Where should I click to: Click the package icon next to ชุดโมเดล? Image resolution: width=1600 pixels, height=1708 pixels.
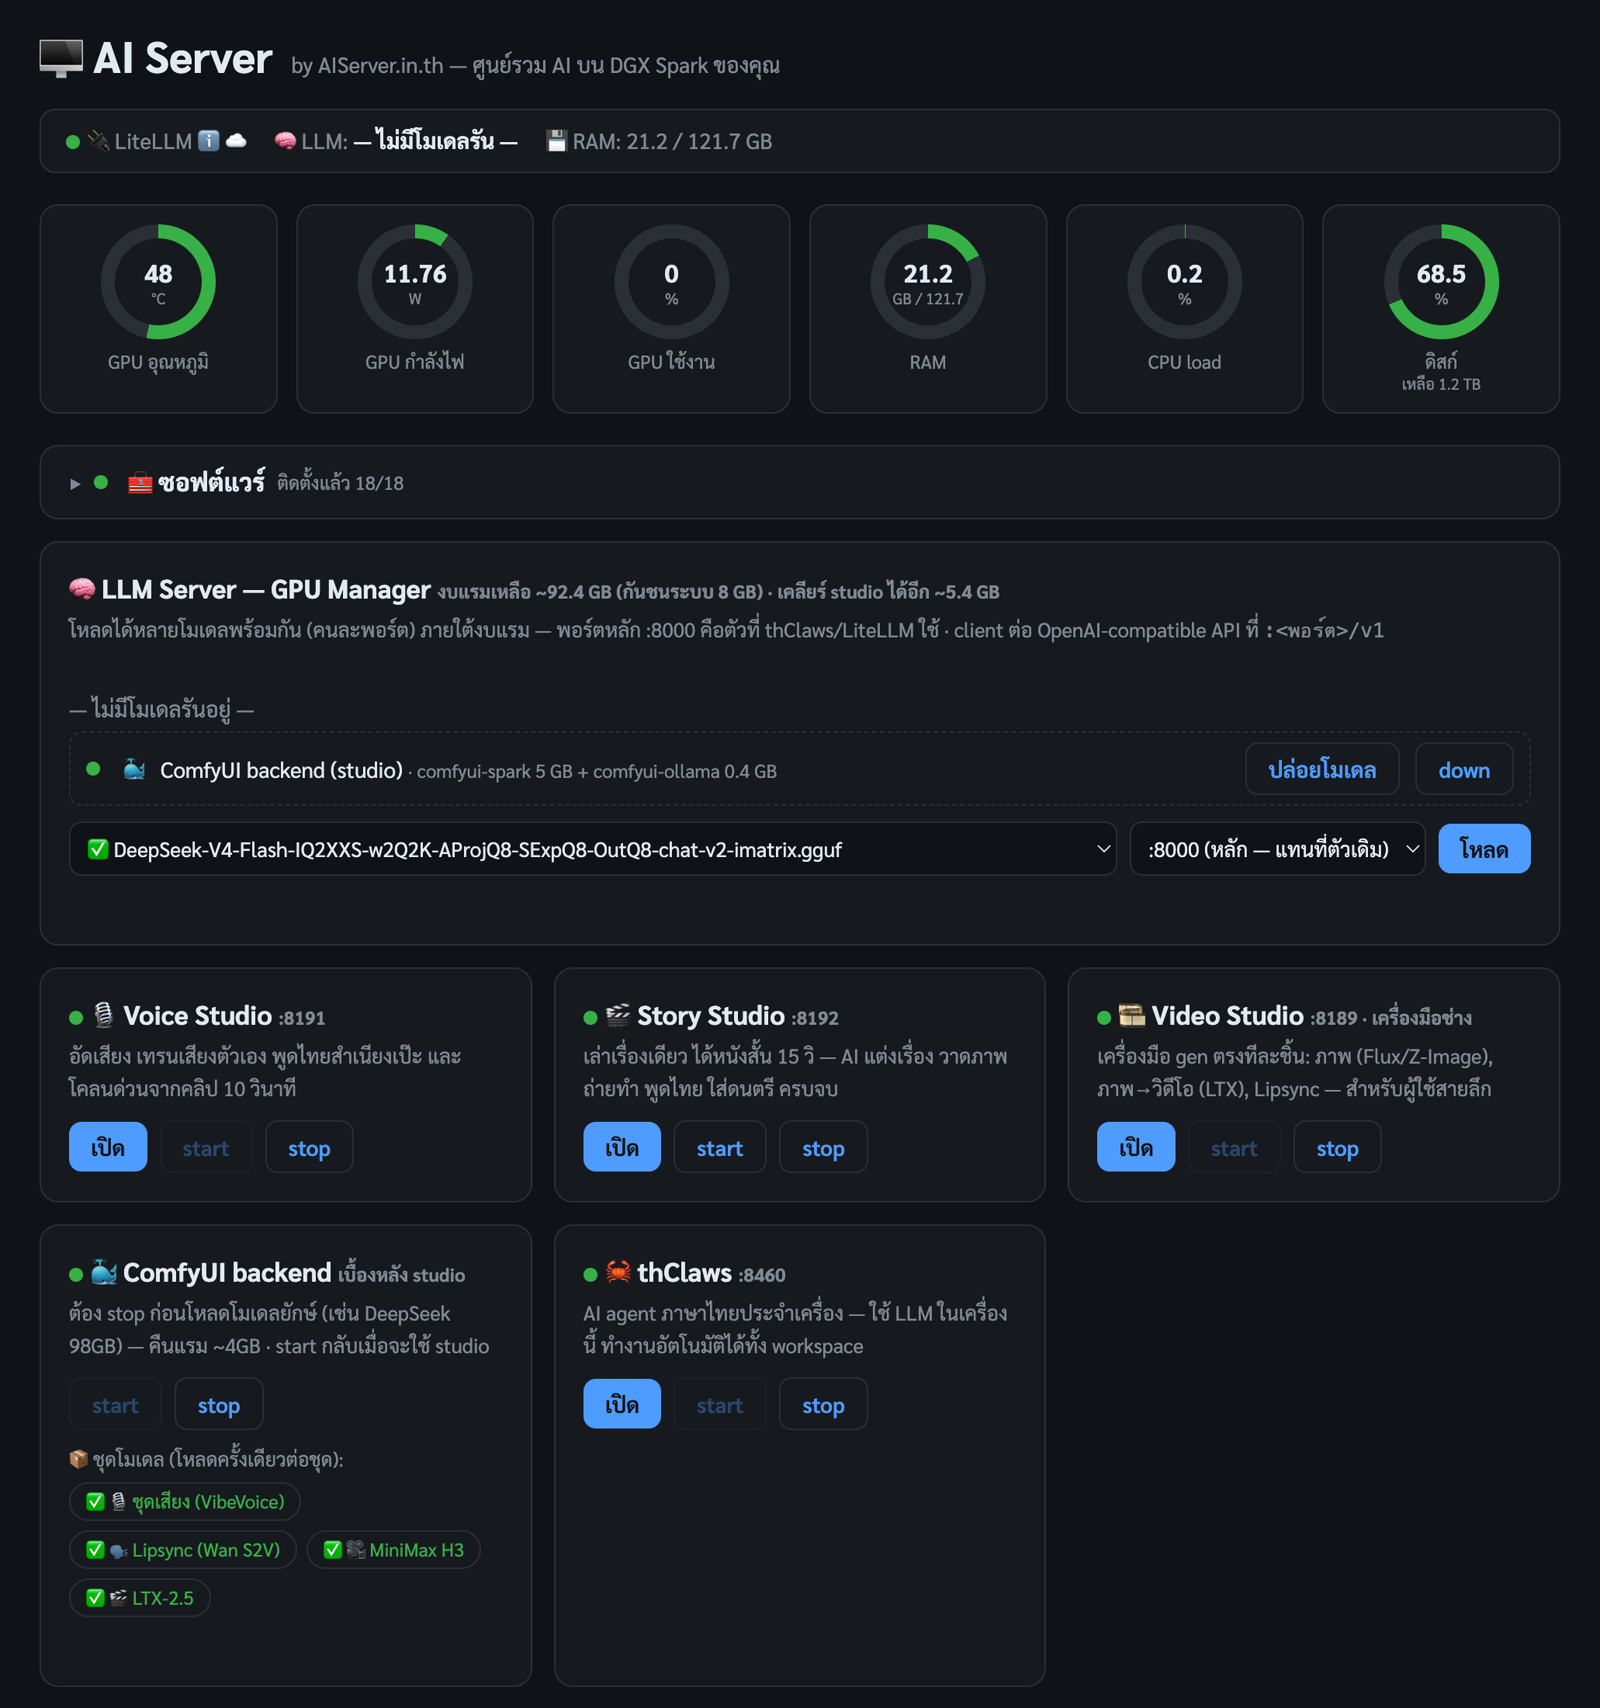point(79,1459)
